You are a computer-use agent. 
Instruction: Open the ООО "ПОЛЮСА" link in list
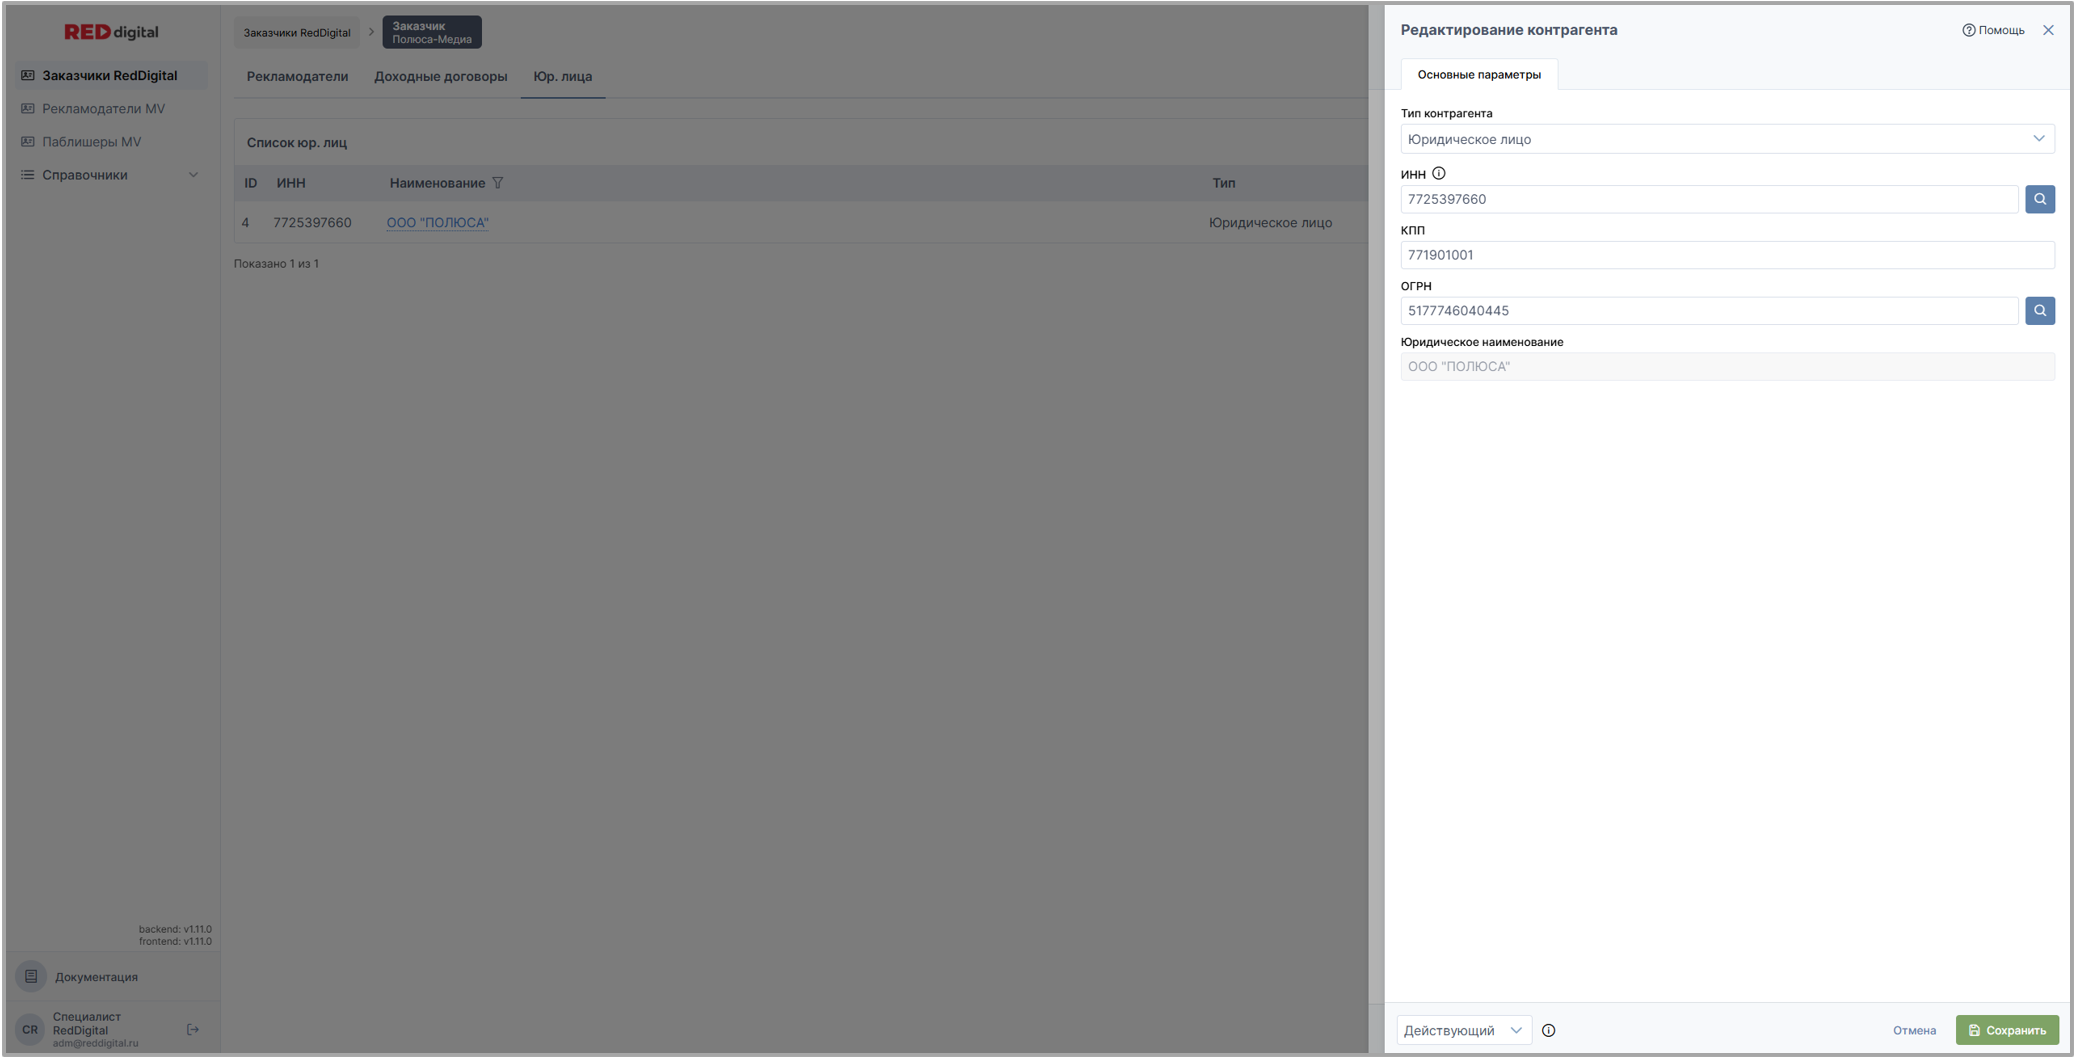pyautogui.click(x=437, y=223)
